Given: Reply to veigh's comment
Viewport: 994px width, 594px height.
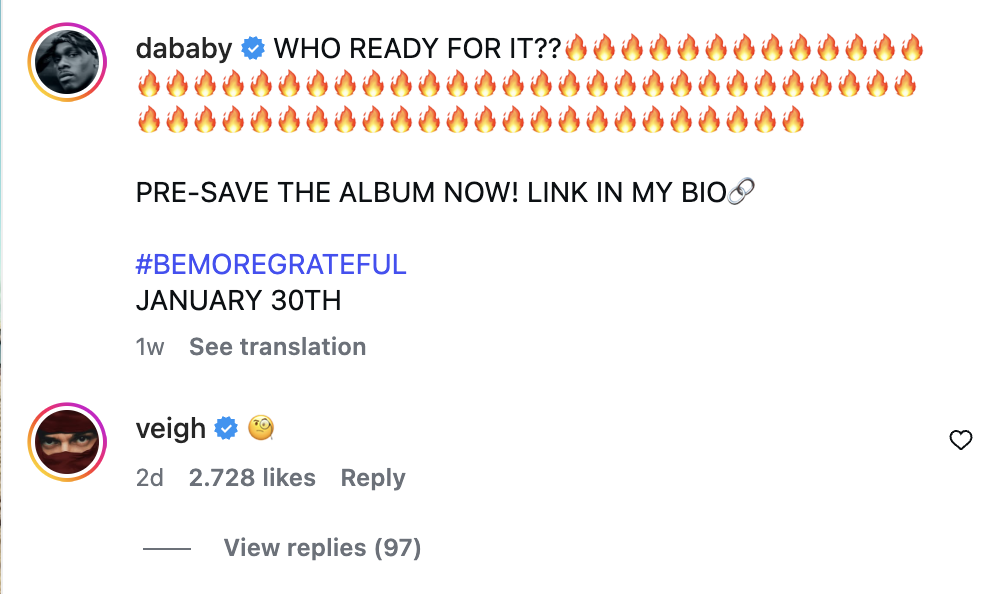Looking at the screenshot, I should (x=372, y=478).
